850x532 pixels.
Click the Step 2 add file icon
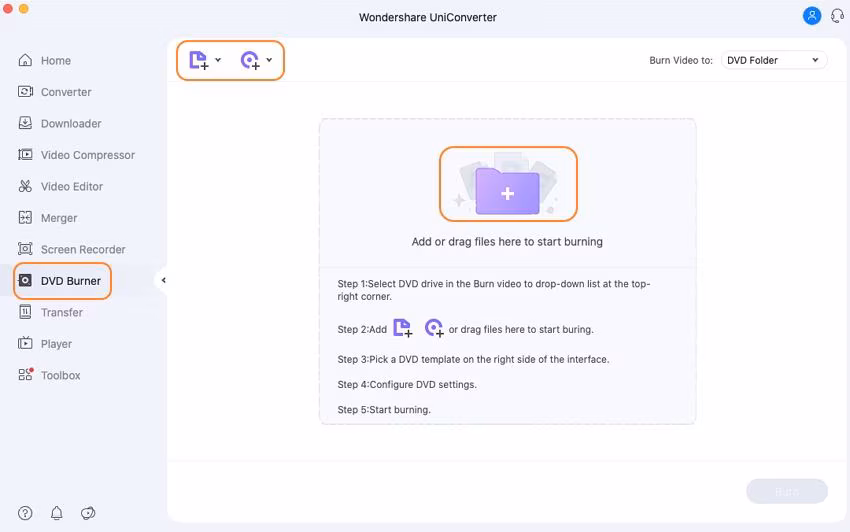point(403,328)
